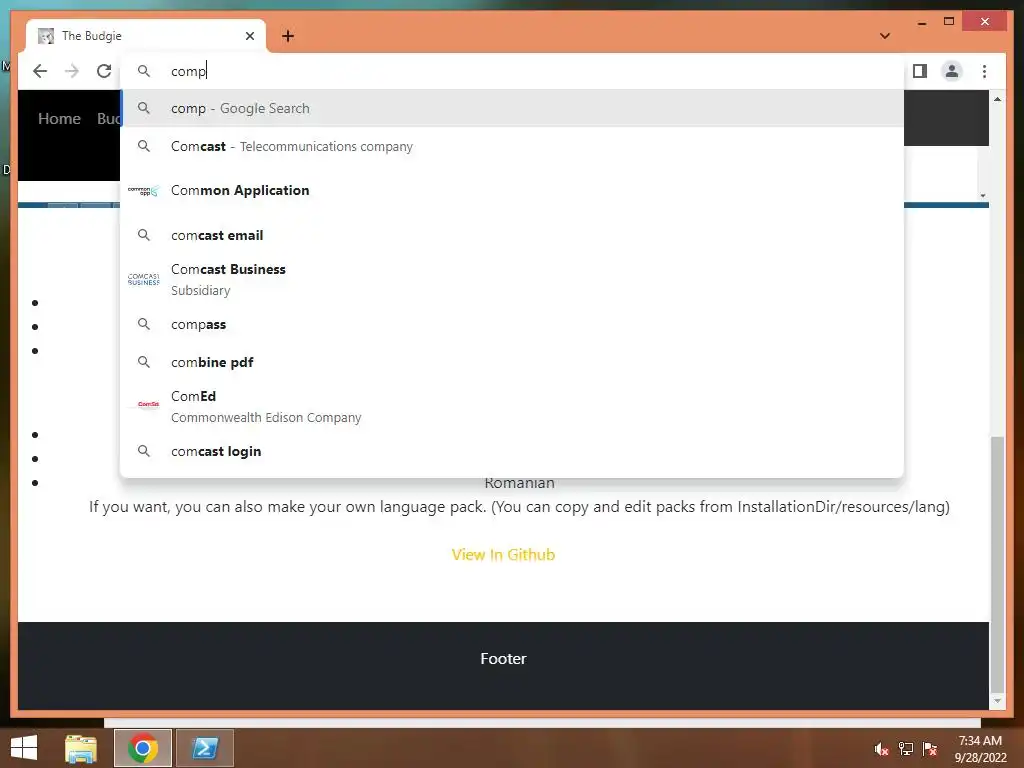Close The Budgie tab

click(x=249, y=36)
